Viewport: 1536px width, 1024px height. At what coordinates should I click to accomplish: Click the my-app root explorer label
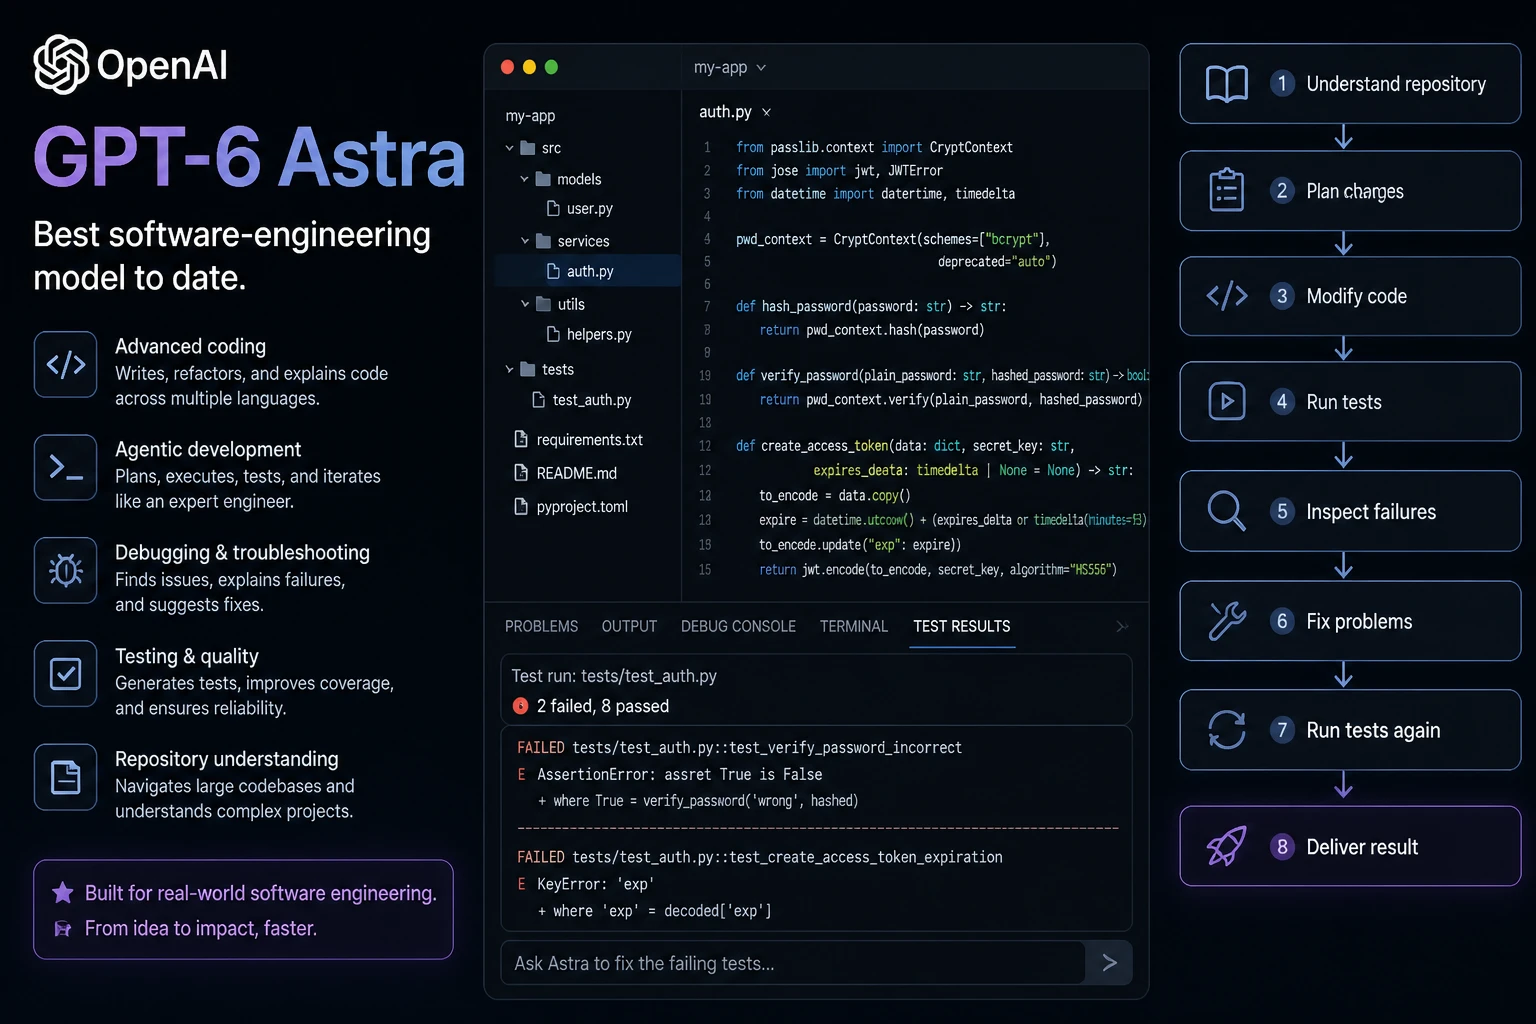point(530,116)
